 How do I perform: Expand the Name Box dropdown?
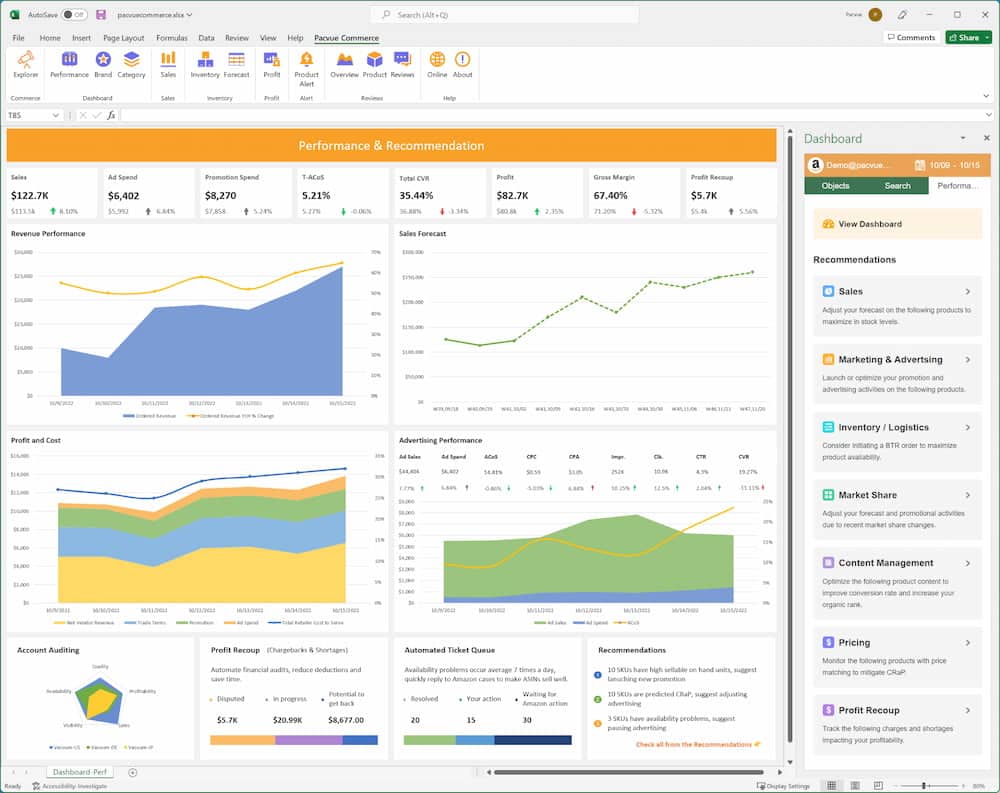coord(57,115)
